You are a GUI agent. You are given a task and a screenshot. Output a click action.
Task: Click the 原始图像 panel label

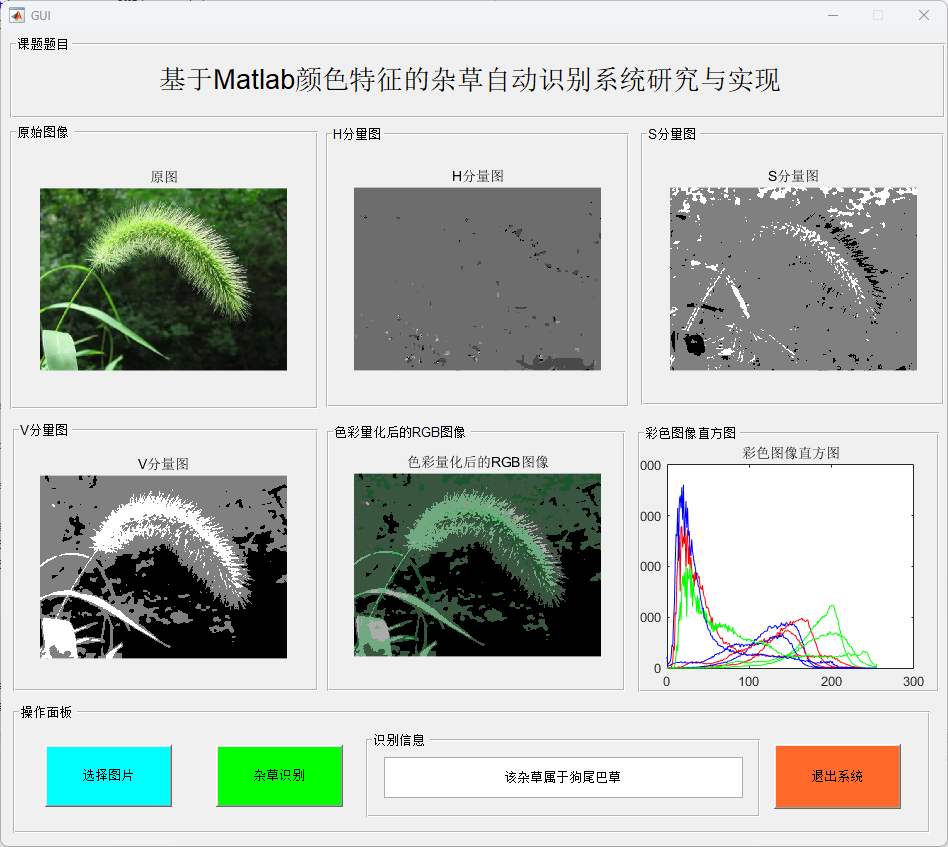click(x=43, y=133)
